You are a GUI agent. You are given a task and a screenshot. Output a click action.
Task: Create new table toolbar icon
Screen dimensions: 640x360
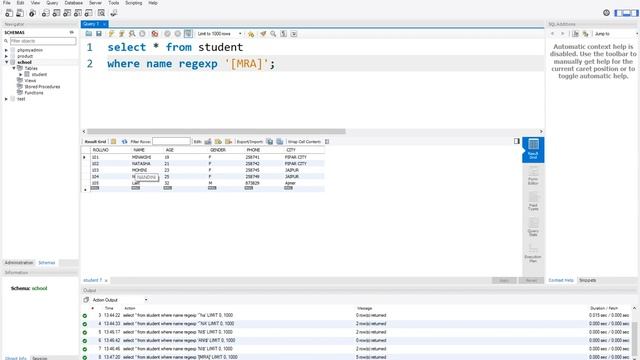[56, 13]
